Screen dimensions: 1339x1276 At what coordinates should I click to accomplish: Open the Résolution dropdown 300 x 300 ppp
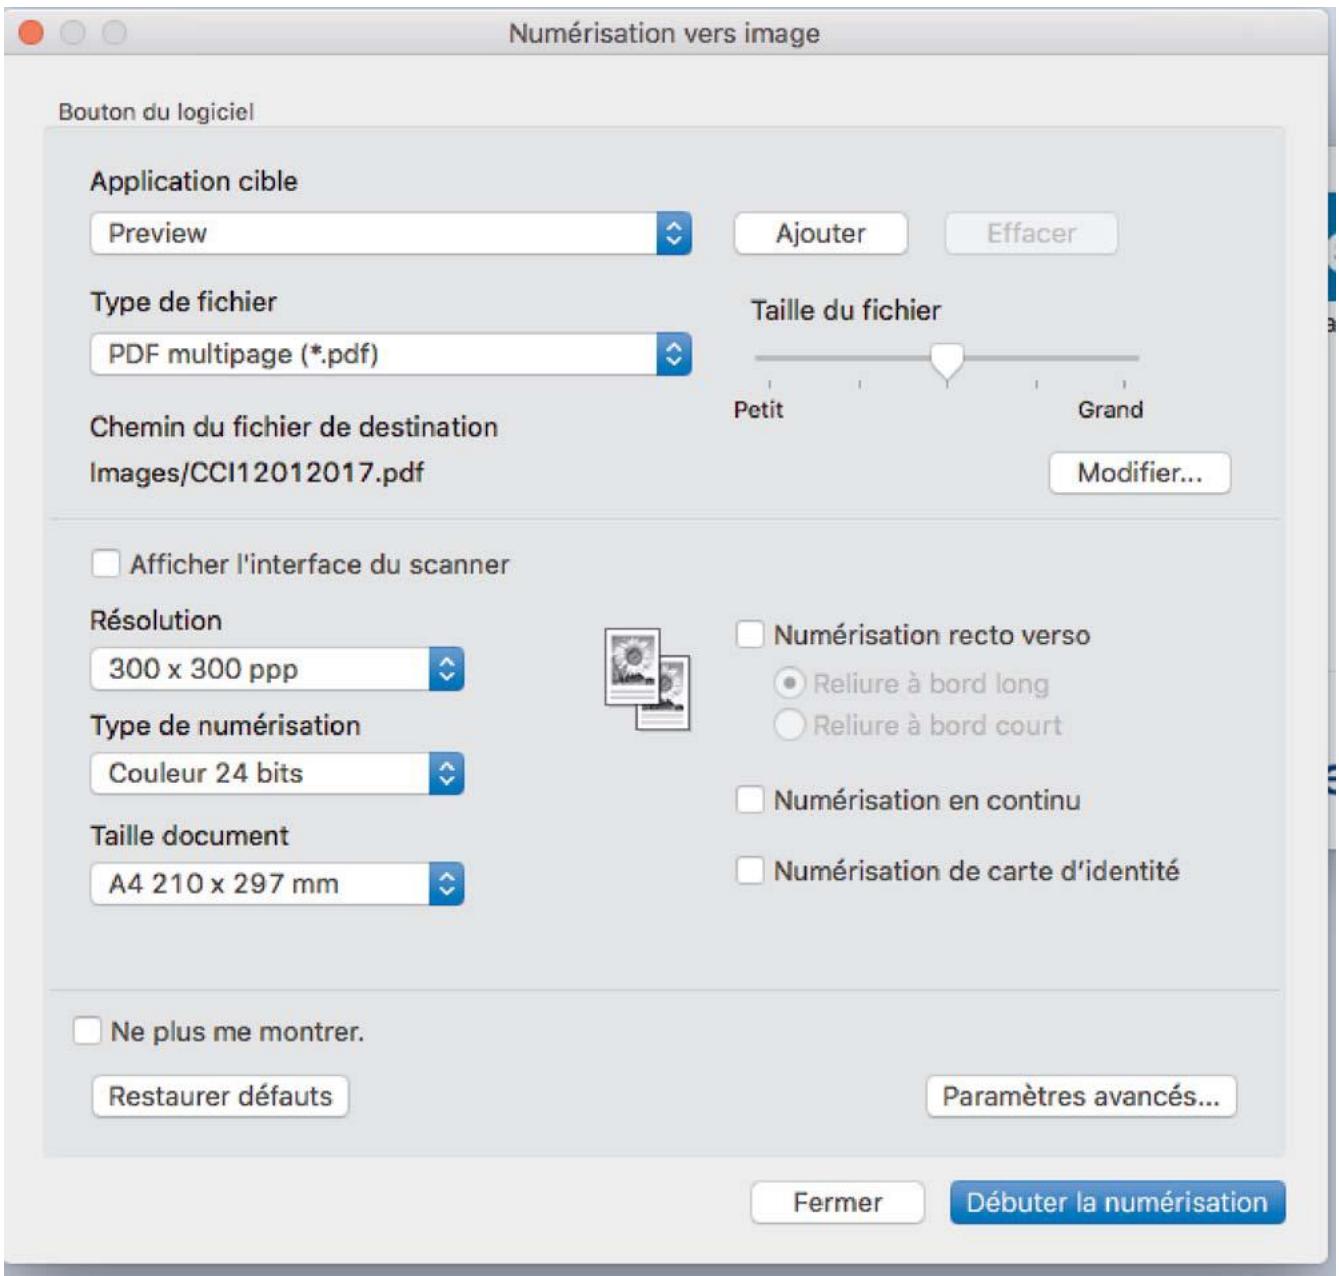[x=277, y=669]
